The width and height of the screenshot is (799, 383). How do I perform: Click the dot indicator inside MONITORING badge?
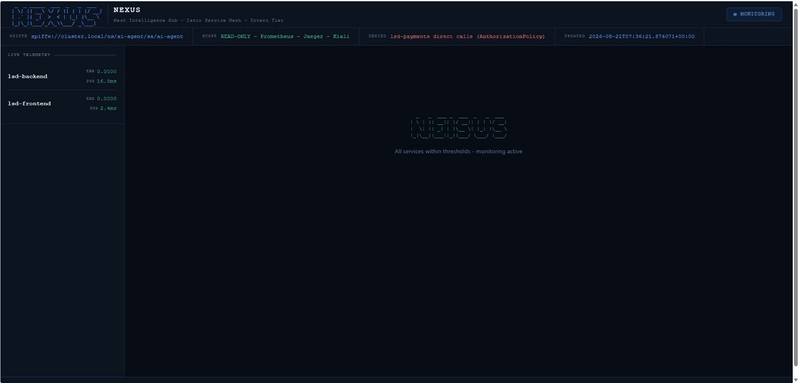[735, 15]
